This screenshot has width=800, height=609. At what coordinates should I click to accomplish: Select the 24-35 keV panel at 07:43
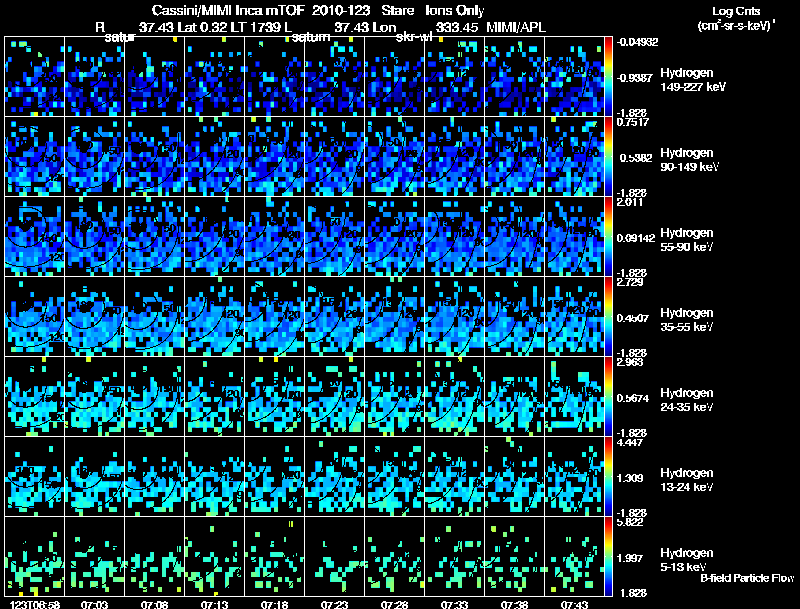pos(574,396)
